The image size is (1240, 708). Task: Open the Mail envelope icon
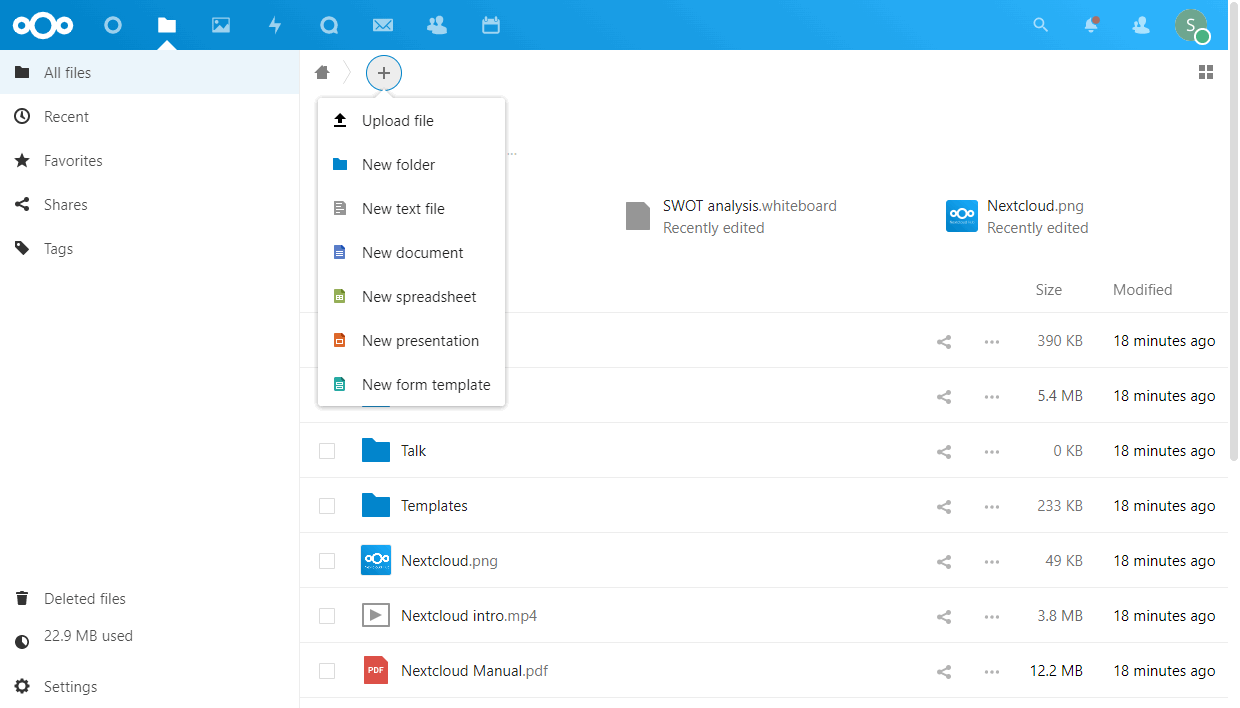(x=382, y=25)
